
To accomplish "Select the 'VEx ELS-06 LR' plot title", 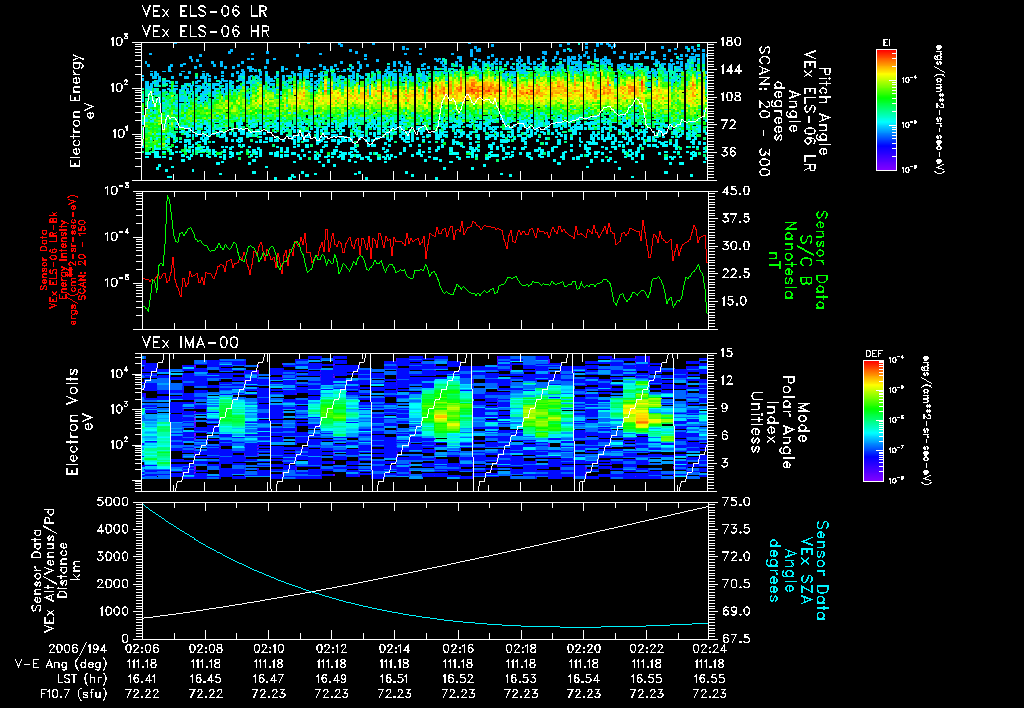I will [x=204, y=12].
